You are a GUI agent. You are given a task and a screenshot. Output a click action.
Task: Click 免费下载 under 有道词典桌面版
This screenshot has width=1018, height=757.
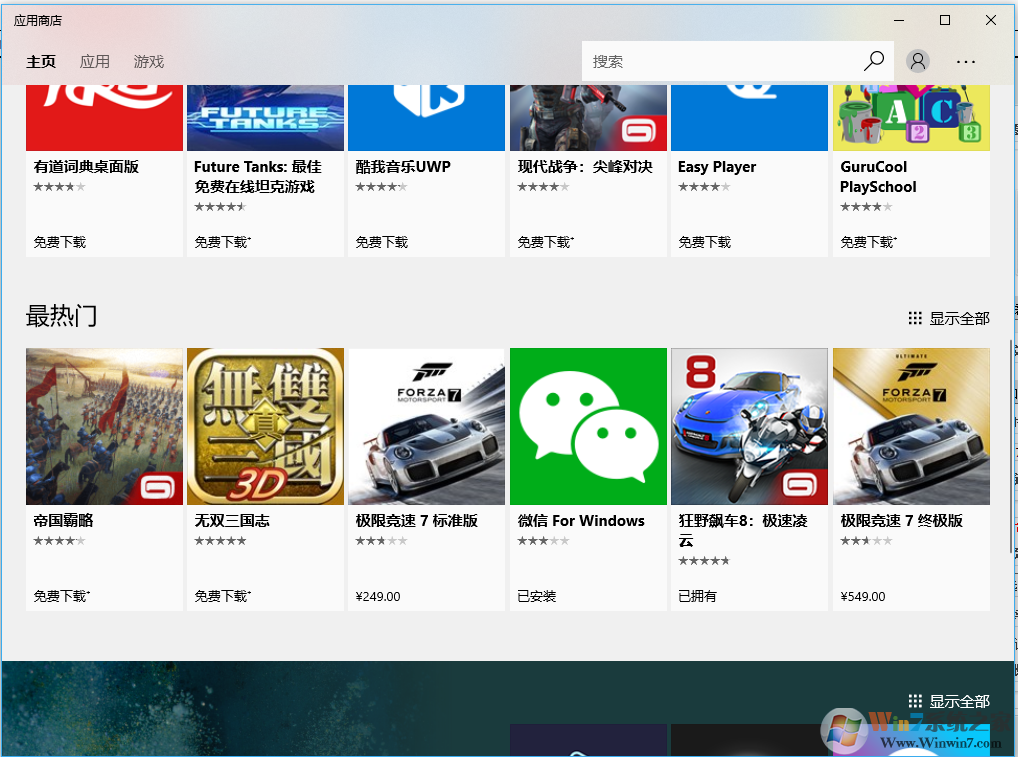(60, 242)
